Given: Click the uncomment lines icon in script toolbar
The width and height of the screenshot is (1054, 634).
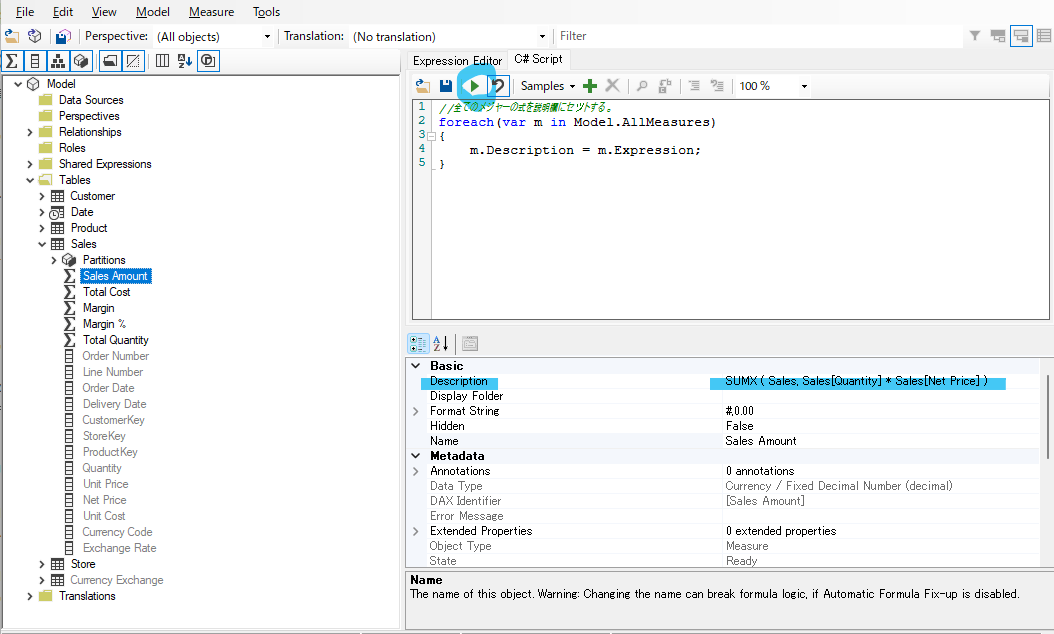Looking at the screenshot, I should [x=717, y=86].
